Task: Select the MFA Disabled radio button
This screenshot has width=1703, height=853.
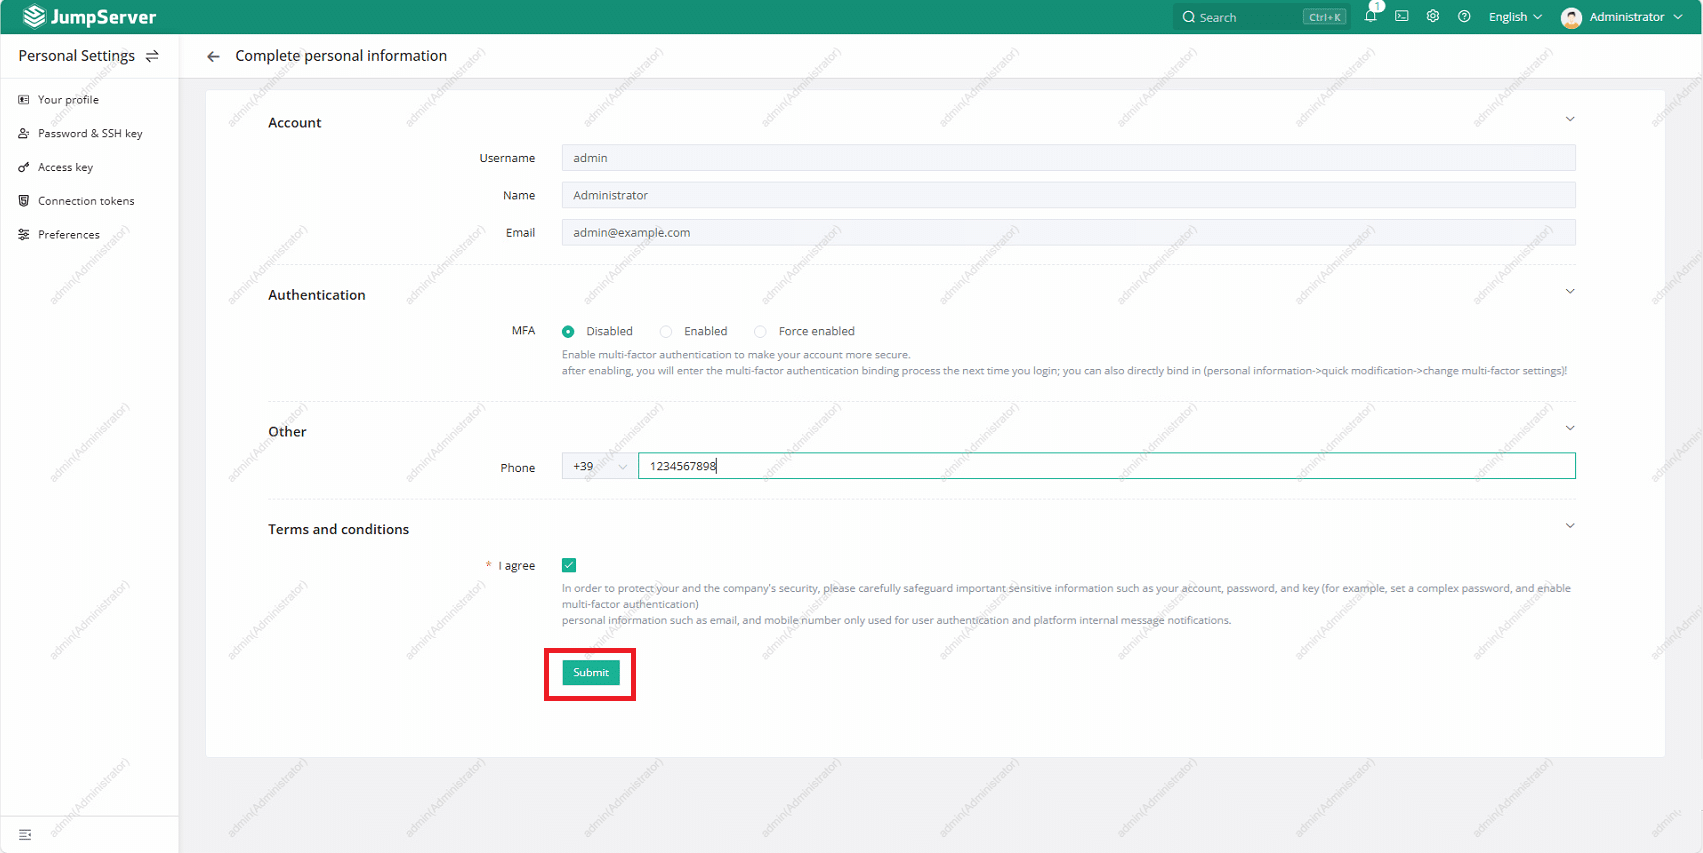Action: (568, 331)
